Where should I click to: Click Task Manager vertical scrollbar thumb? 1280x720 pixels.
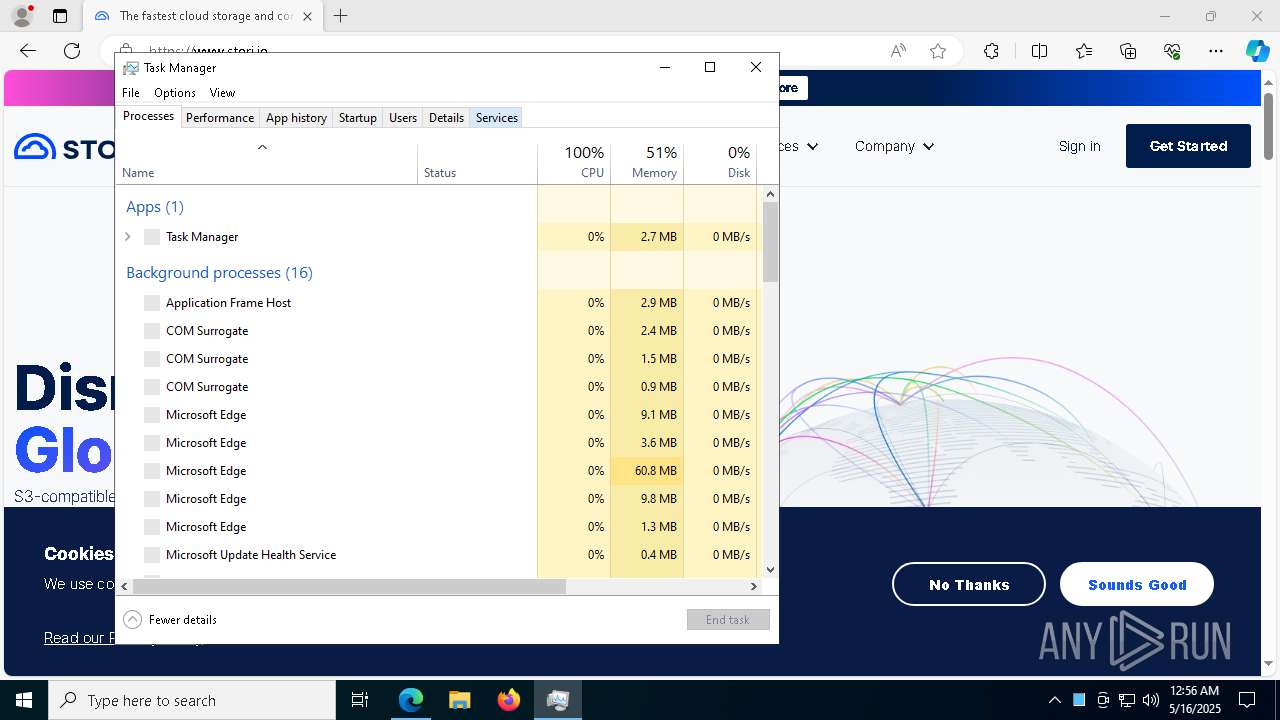pyautogui.click(x=770, y=241)
